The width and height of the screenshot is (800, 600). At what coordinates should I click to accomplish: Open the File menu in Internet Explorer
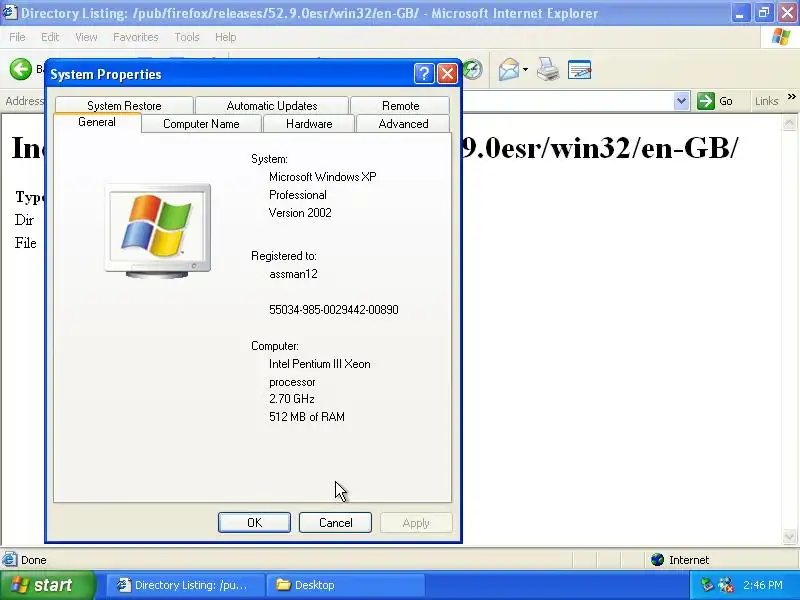(17, 37)
